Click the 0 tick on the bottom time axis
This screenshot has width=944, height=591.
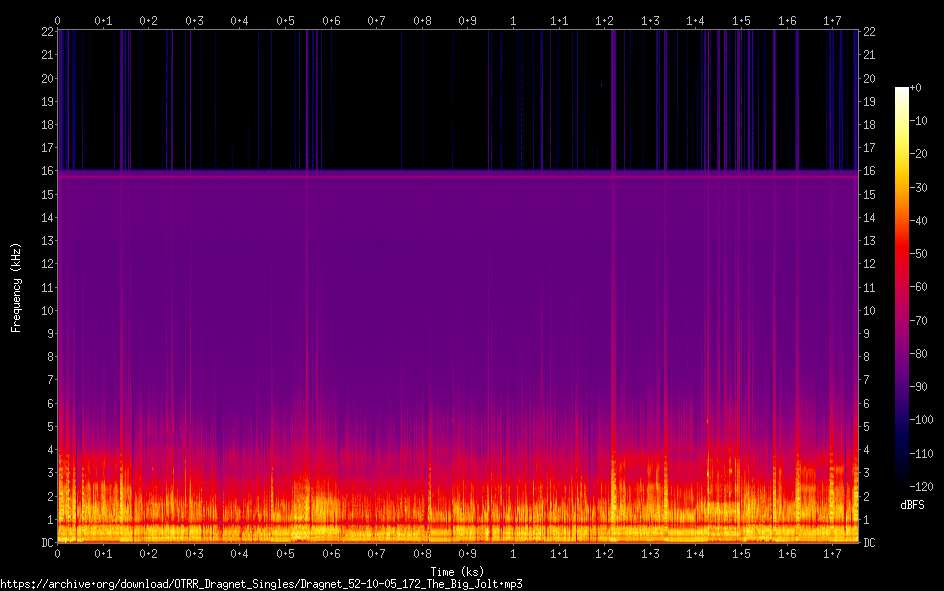pos(58,553)
